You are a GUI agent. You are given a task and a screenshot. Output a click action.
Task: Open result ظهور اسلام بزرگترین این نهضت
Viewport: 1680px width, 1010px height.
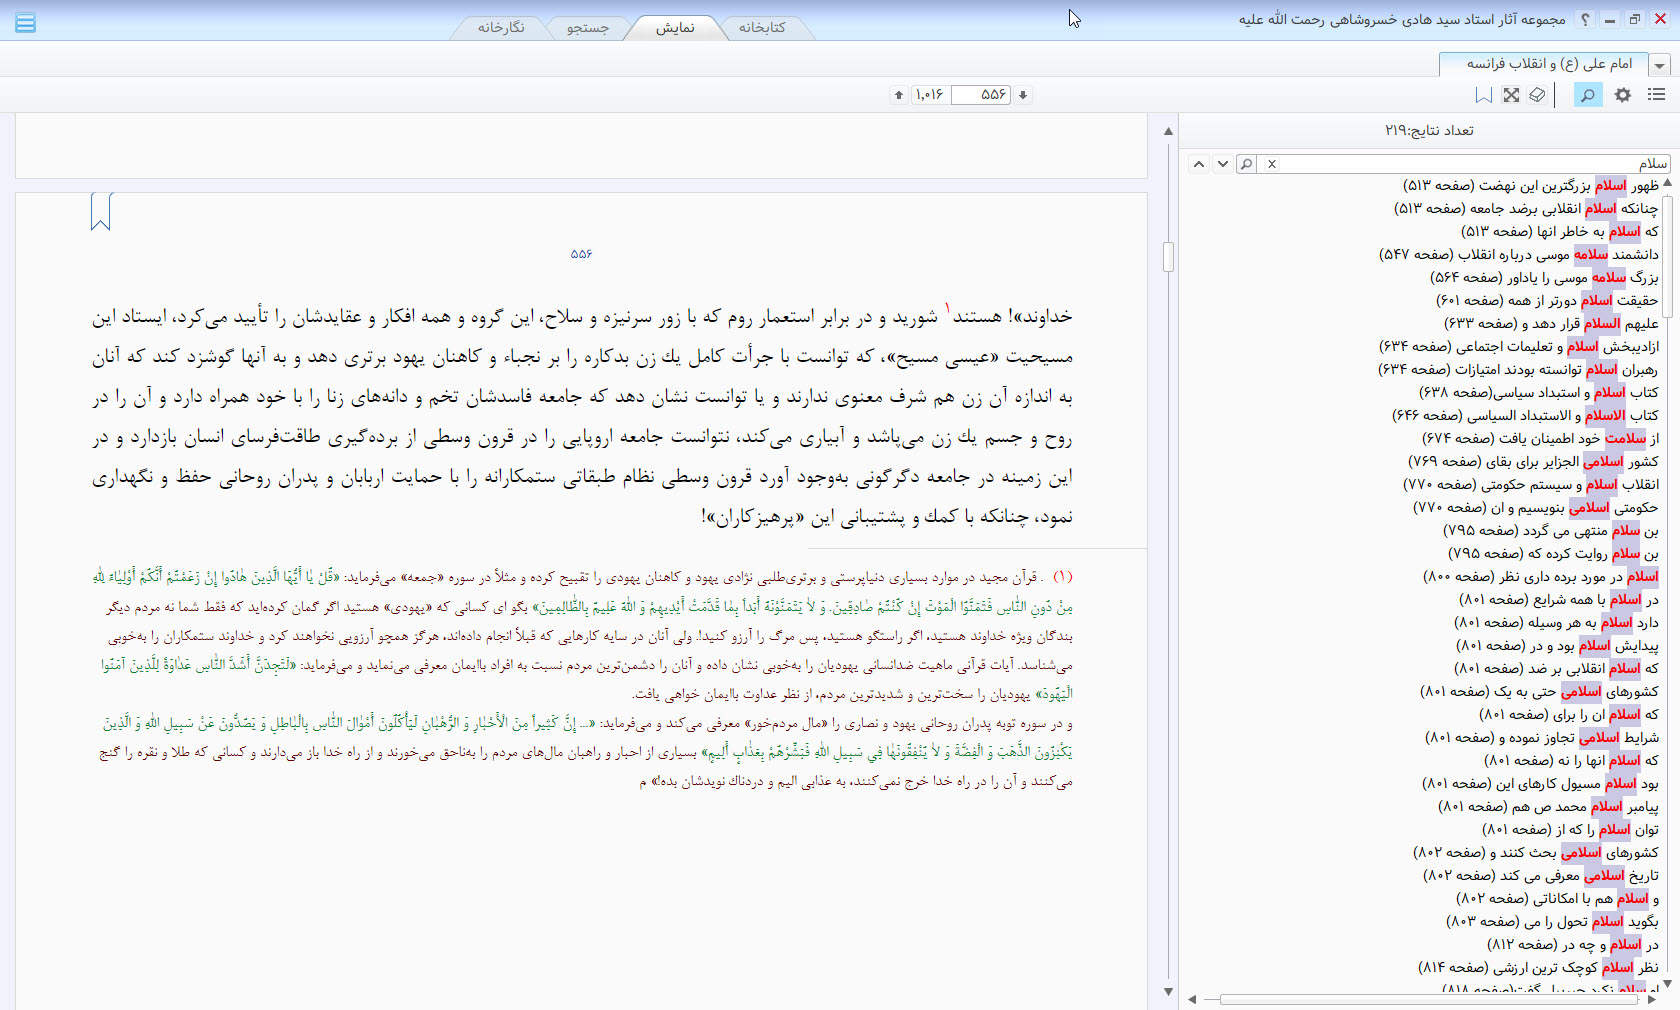pos(1531,186)
